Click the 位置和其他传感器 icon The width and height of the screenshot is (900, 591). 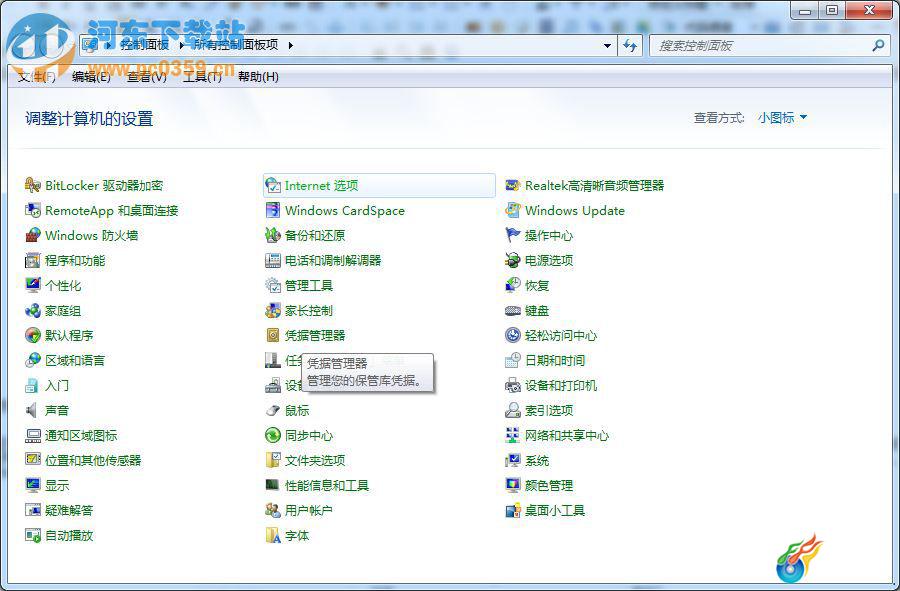click(x=33, y=460)
